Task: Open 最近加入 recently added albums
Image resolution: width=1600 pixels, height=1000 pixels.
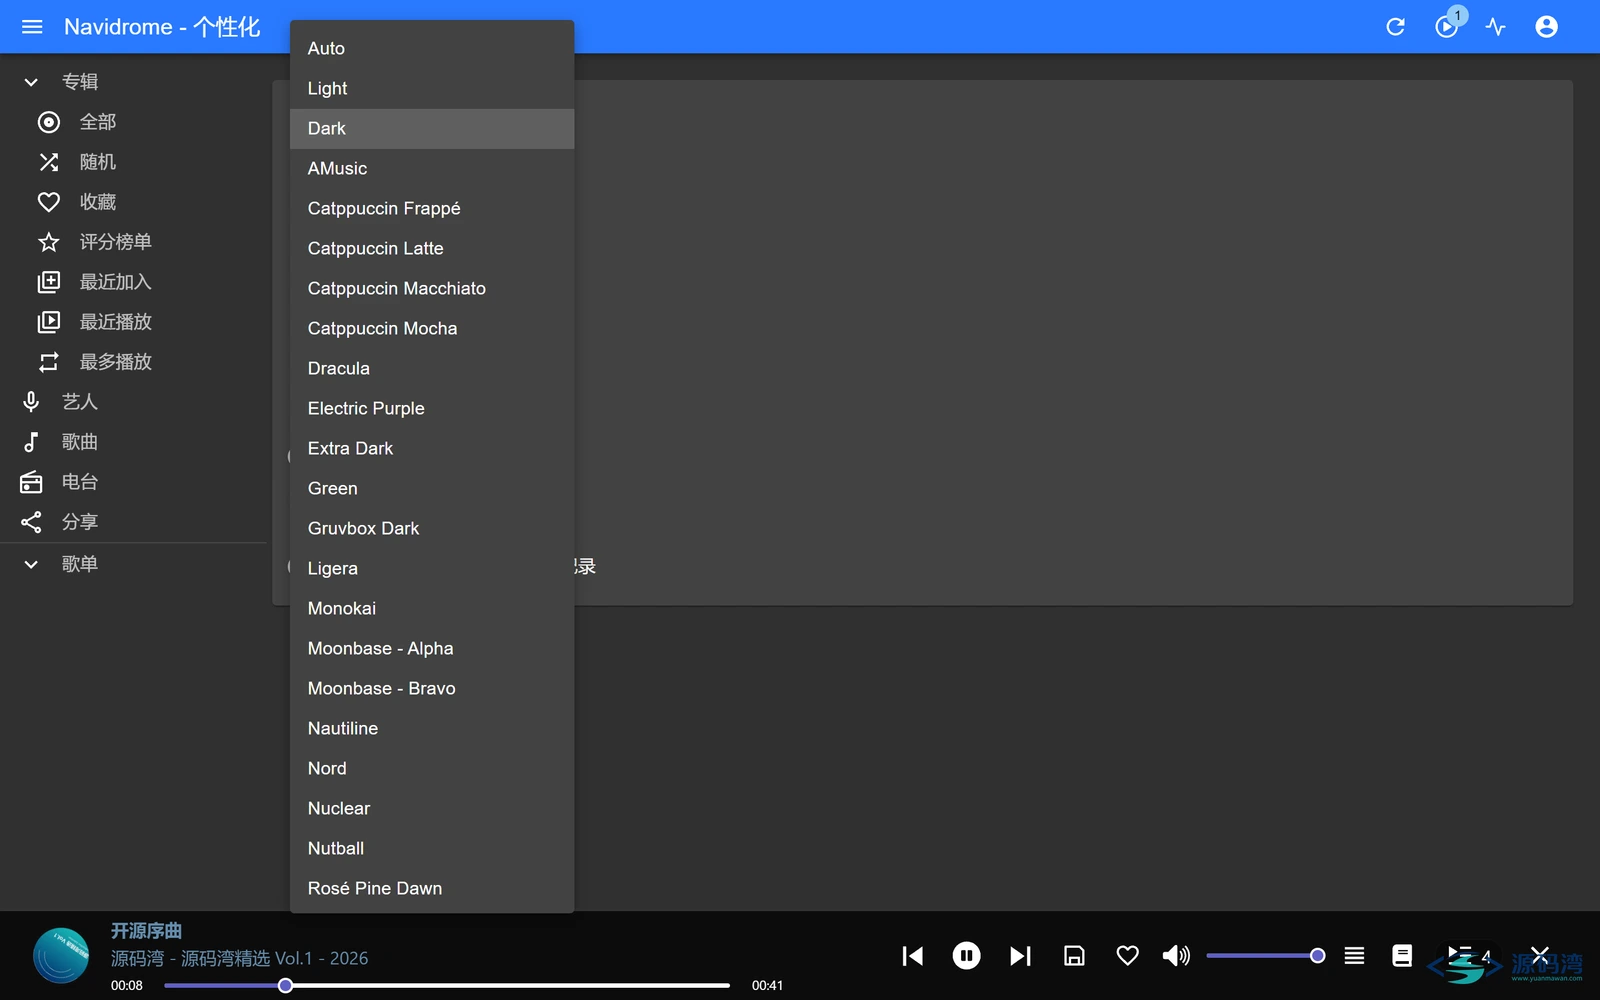Action: tap(134, 282)
